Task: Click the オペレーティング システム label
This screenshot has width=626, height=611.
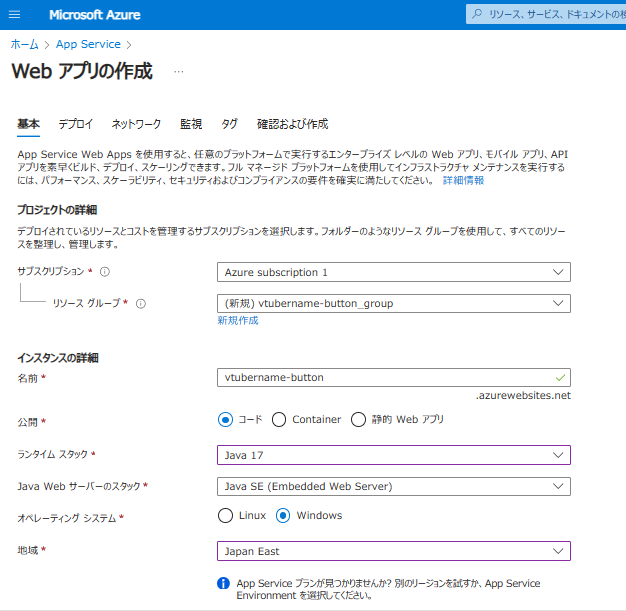Action: (x=67, y=518)
